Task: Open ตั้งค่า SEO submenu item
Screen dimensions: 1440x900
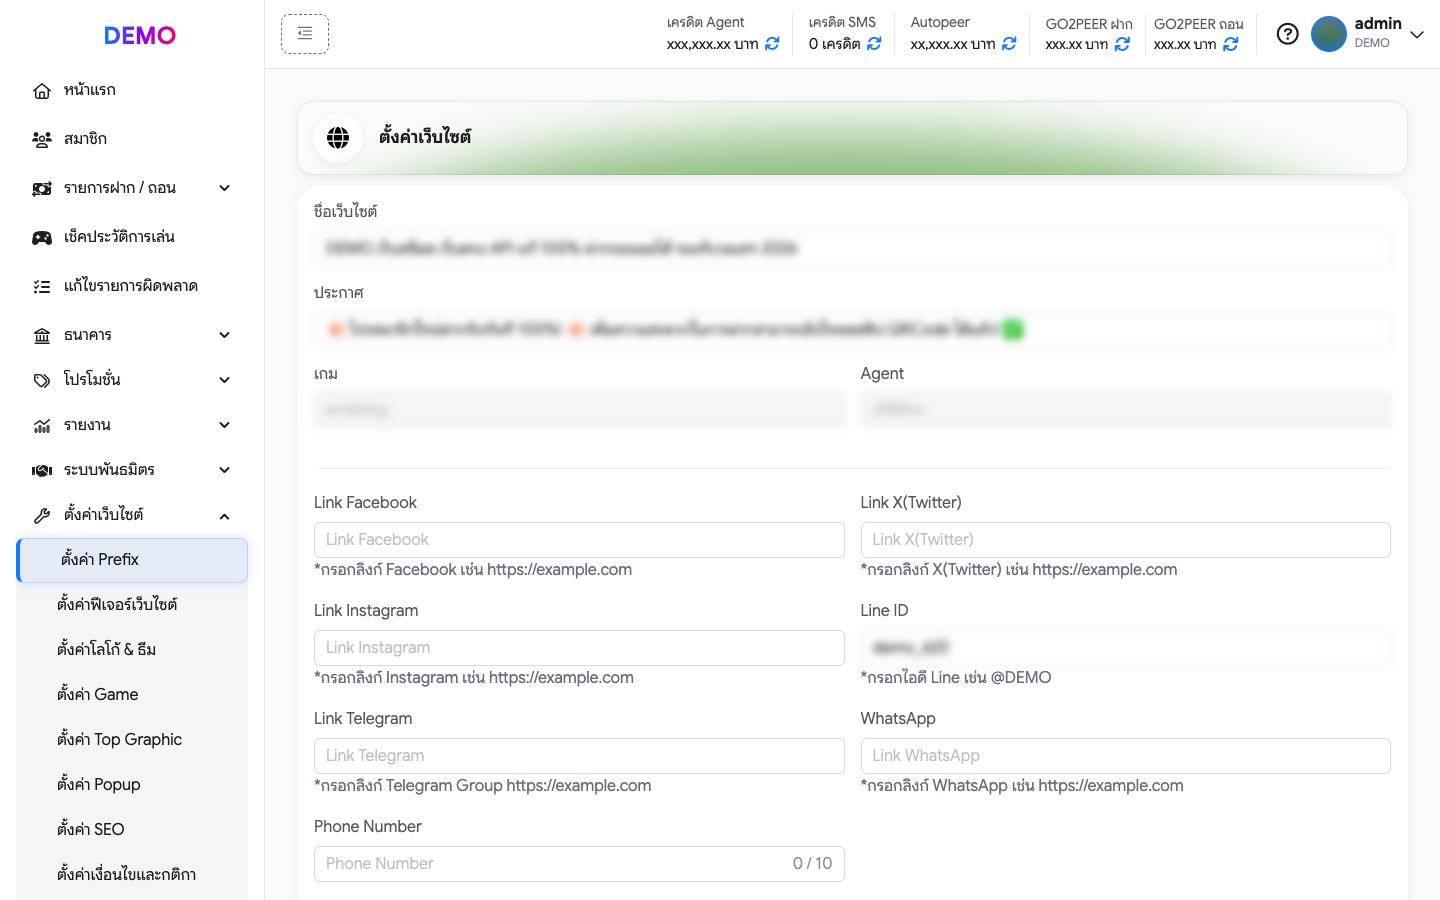Action: 132,830
